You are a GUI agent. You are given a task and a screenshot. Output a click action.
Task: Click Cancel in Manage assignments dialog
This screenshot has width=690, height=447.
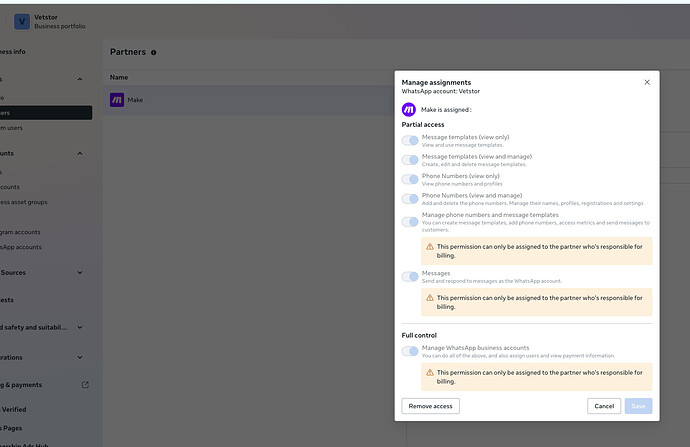click(x=603, y=406)
